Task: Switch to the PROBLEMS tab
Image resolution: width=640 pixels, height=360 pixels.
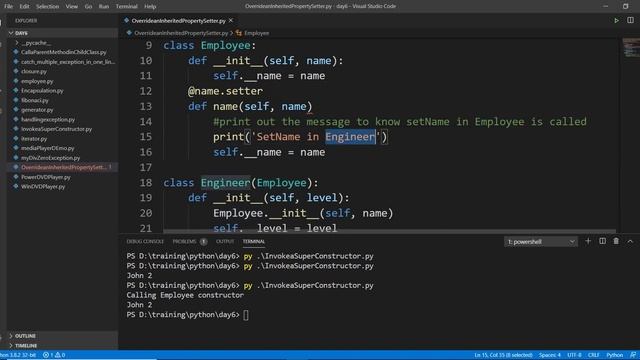Action: click(189, 242)
